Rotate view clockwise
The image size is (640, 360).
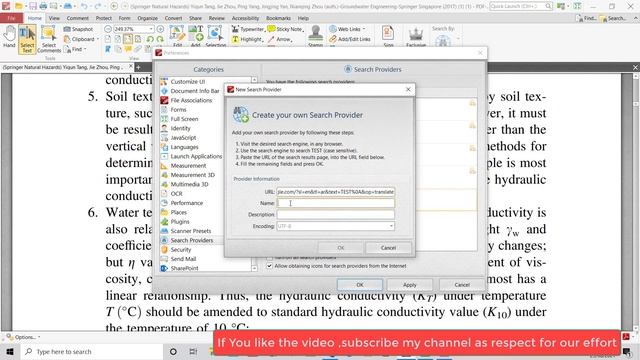(160, 39)
